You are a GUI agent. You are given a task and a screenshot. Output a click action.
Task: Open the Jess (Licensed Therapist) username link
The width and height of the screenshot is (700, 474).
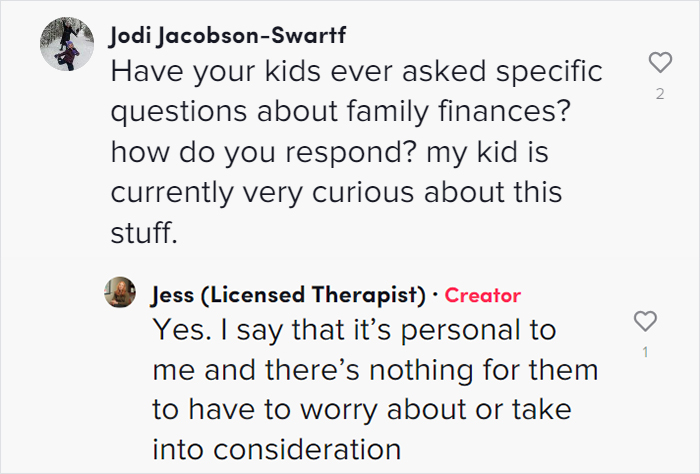tap(288, 295)
